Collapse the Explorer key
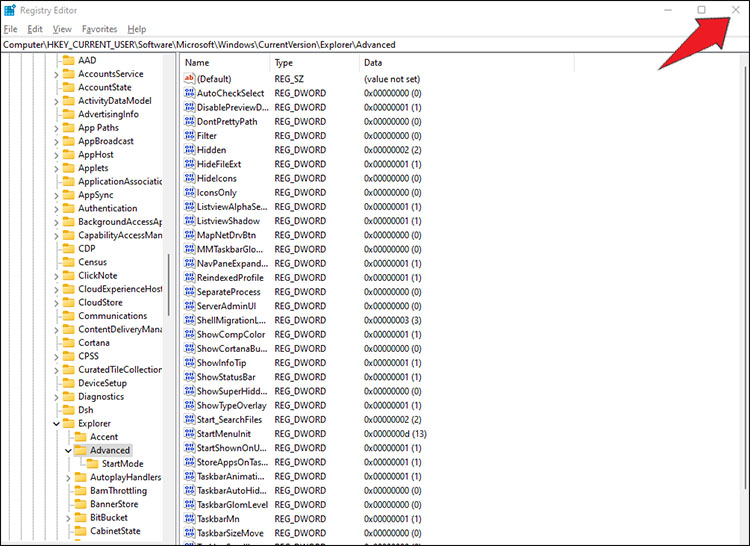 (56, 424)
